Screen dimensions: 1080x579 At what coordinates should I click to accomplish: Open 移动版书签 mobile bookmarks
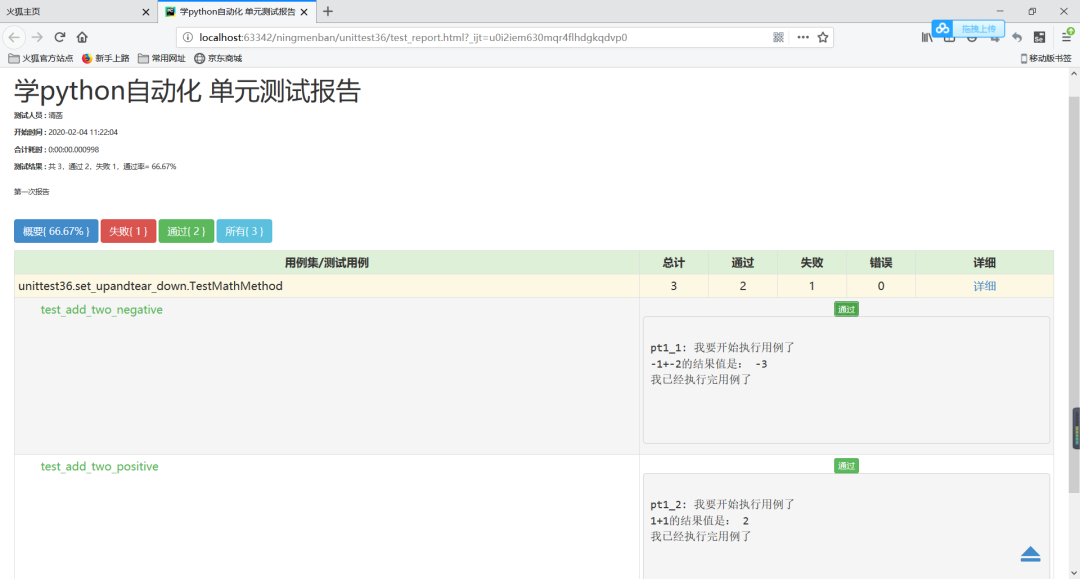(1046, 59)
